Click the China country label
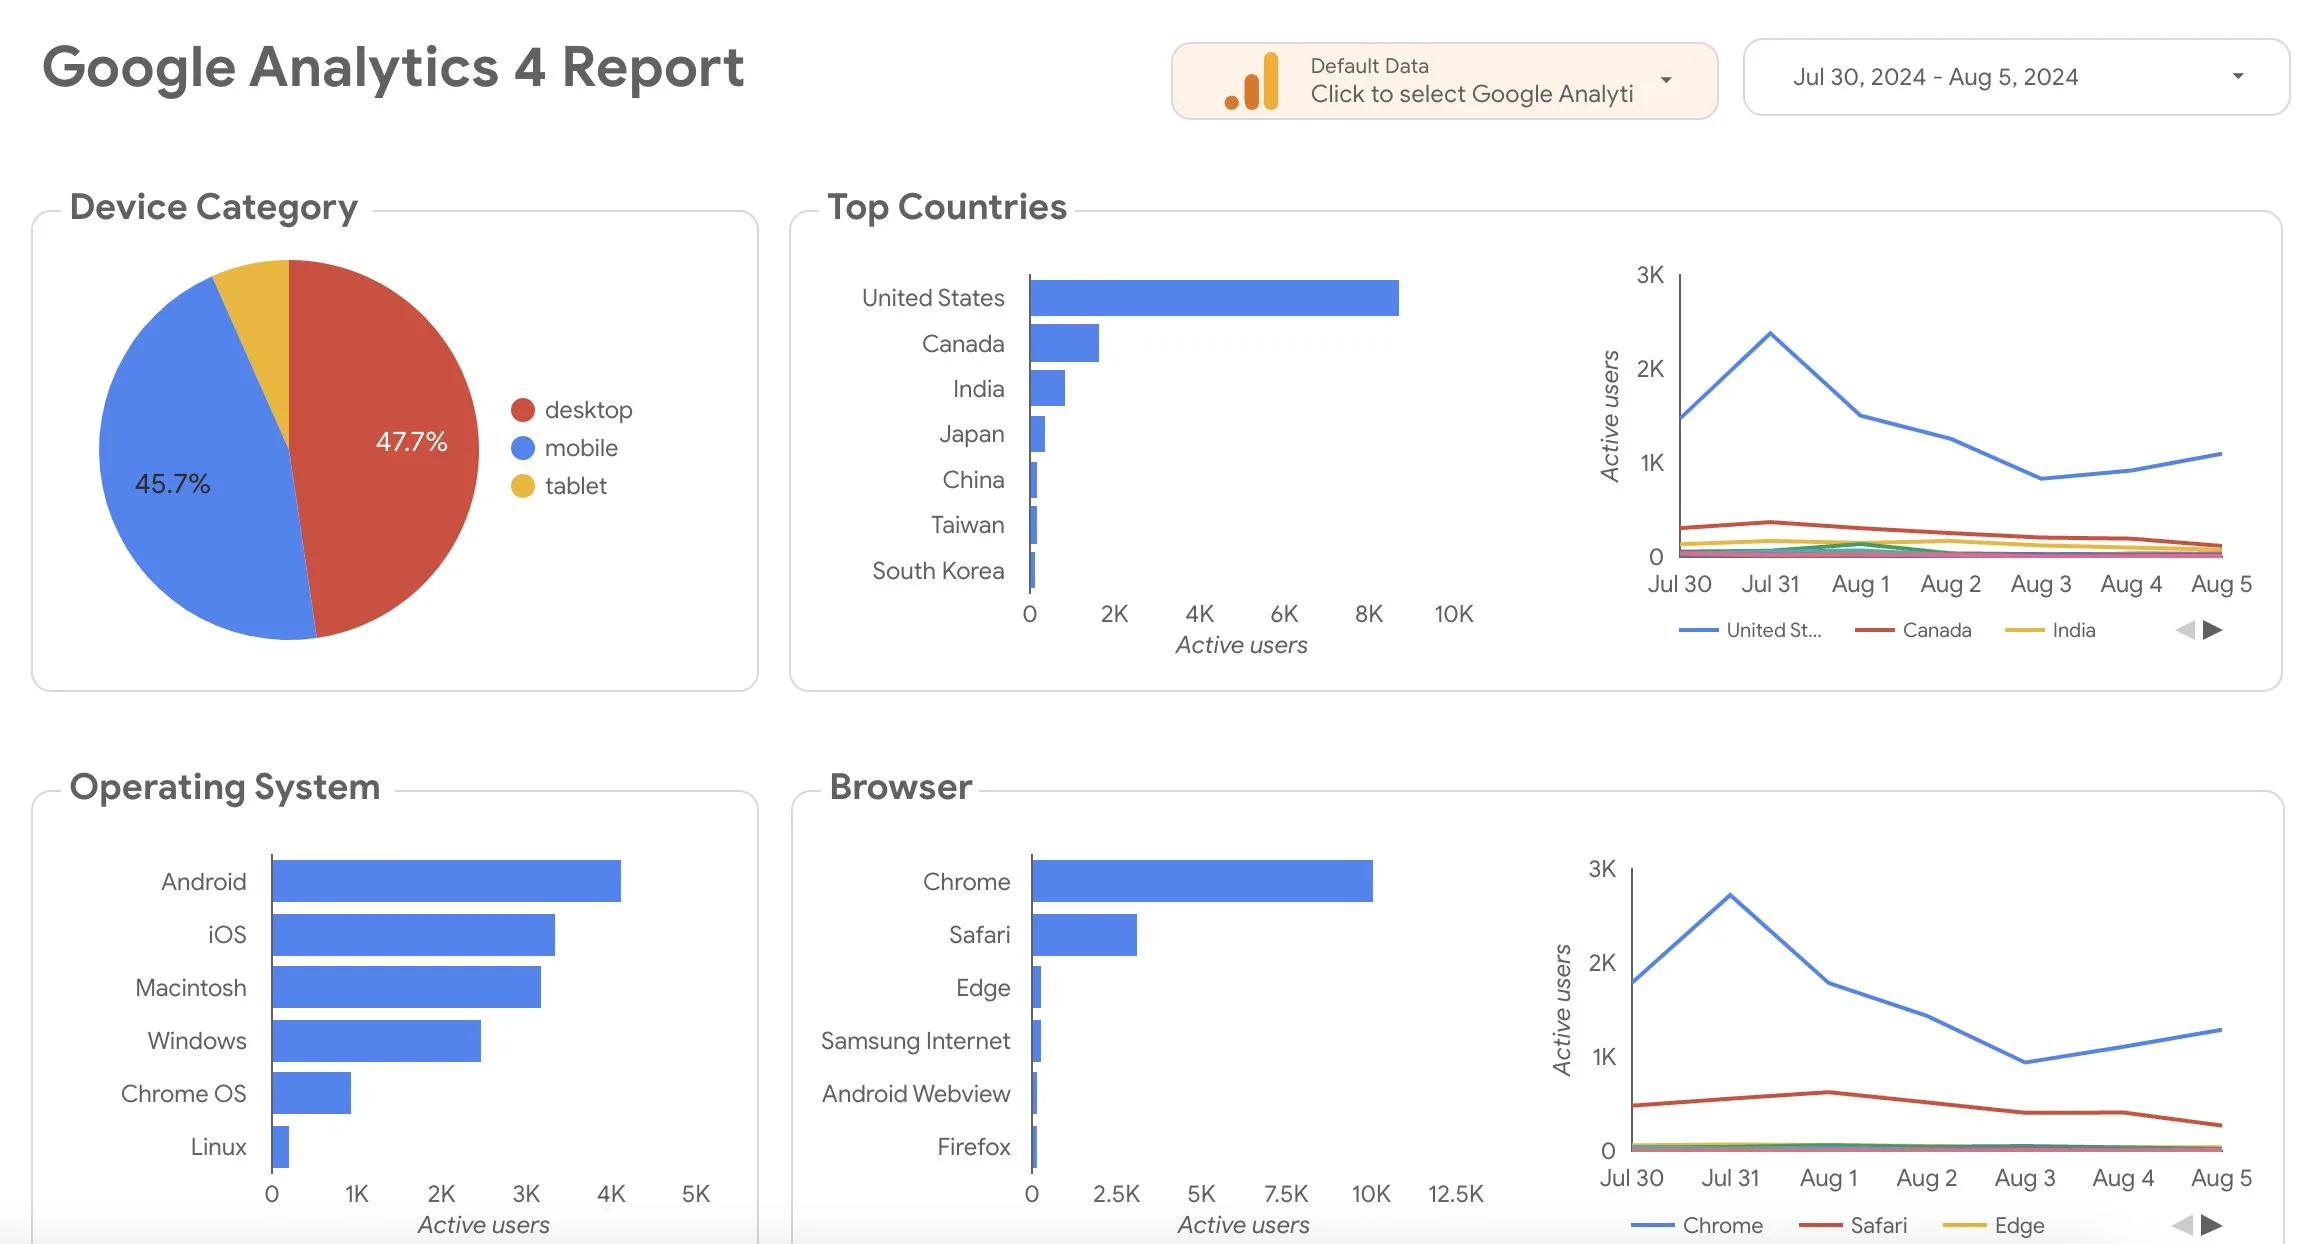The width and height of the screenshot is (2306, 1244). [x=973, y=480]
